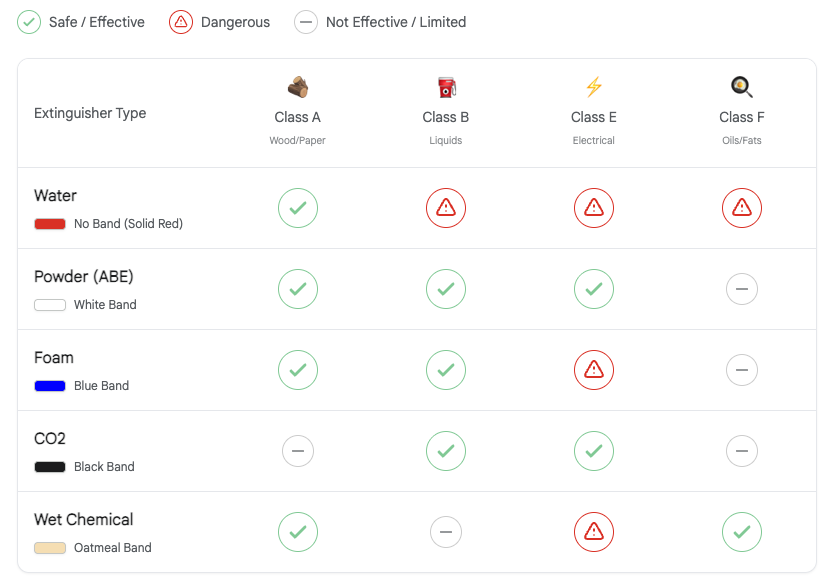The height and width of the screenshot is (587, 833).
Task: Click the Class E lightning bolt icon
Action: coord(594,87)
